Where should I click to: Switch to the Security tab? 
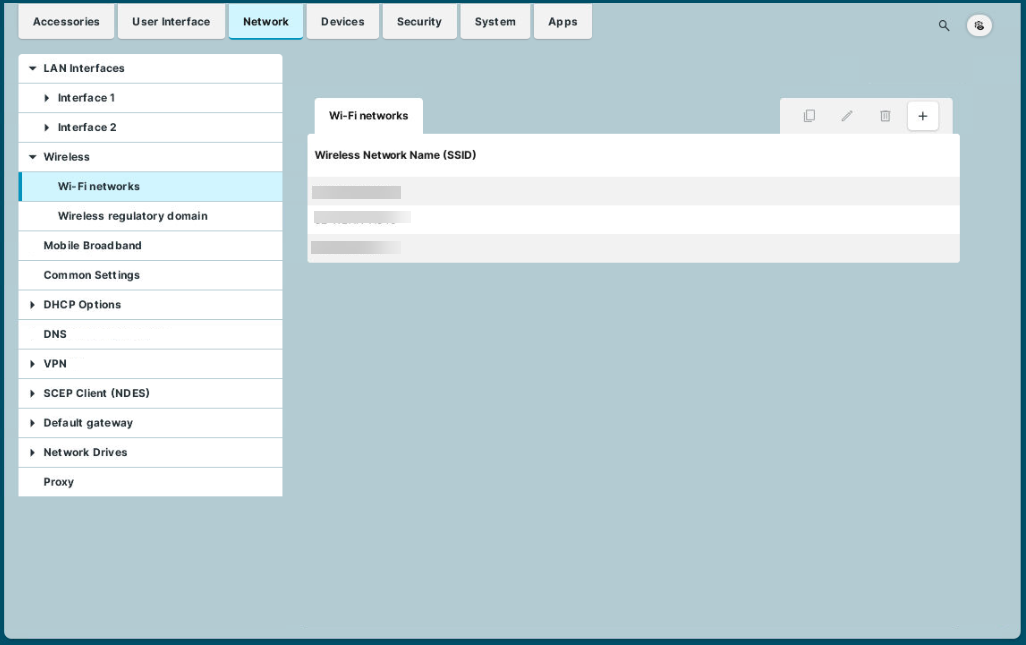pos(419,22)
